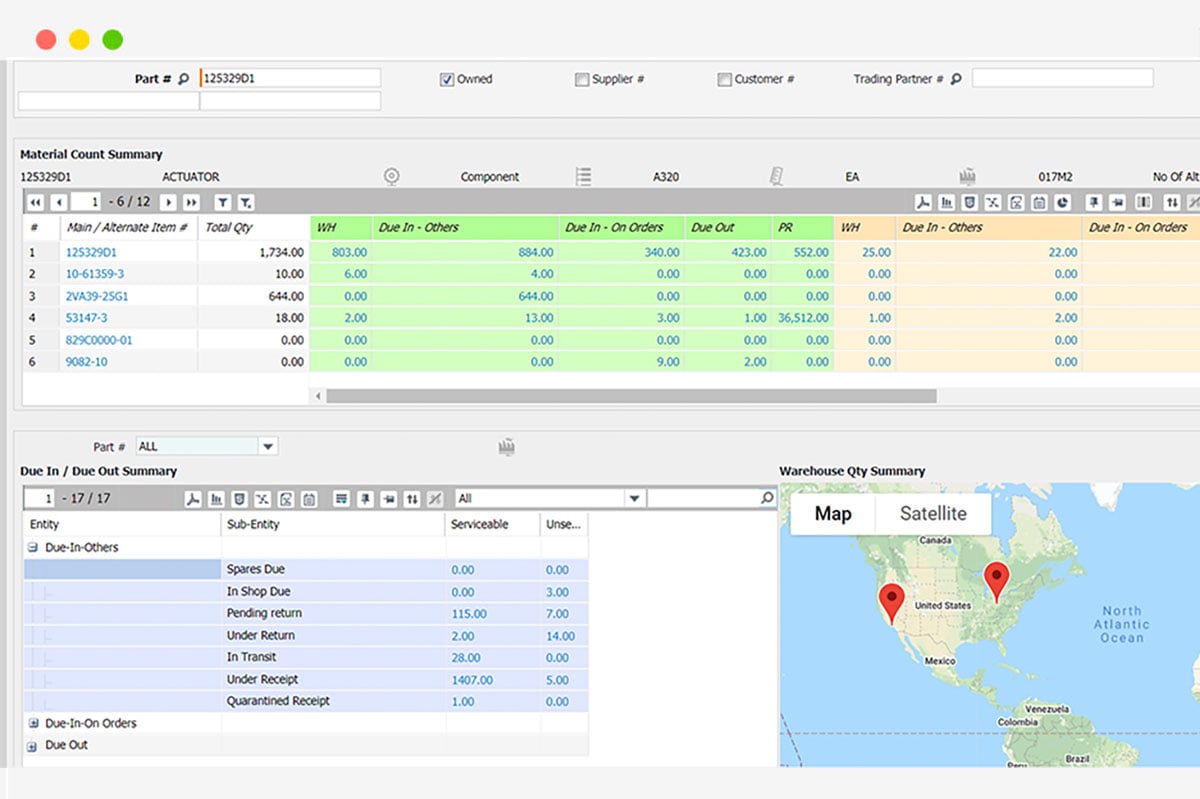
Task: Switch to Satellite view on the map
Action: pos(933,514)
